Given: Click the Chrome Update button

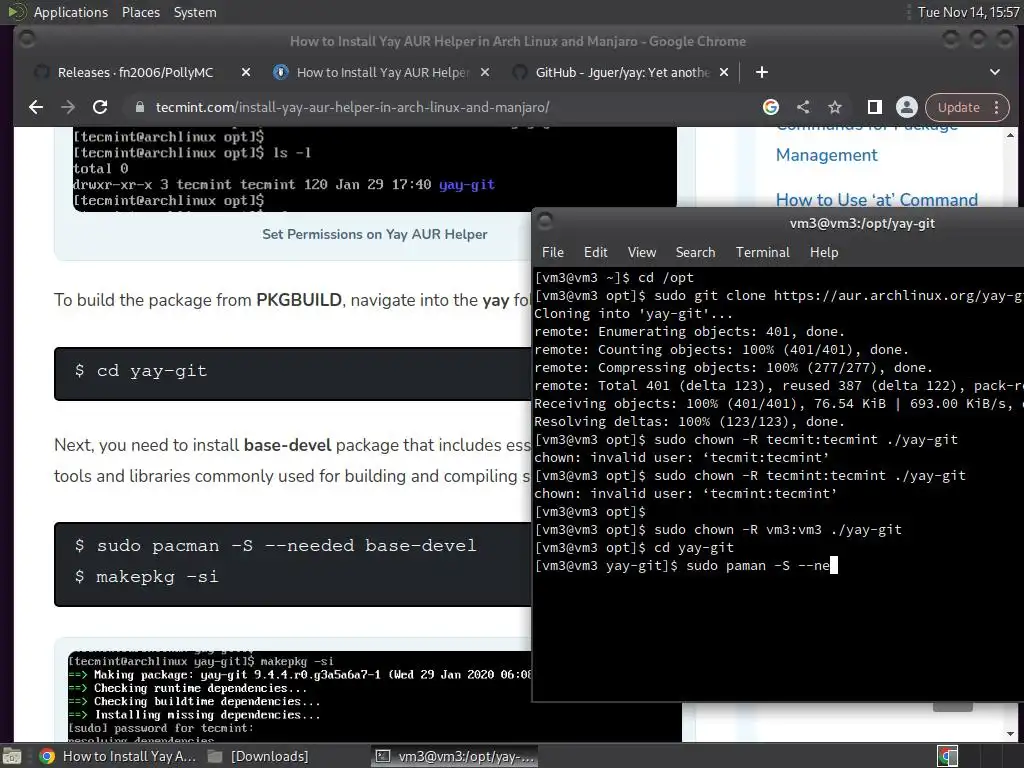Looking at the screenshot, I should 959,107.
